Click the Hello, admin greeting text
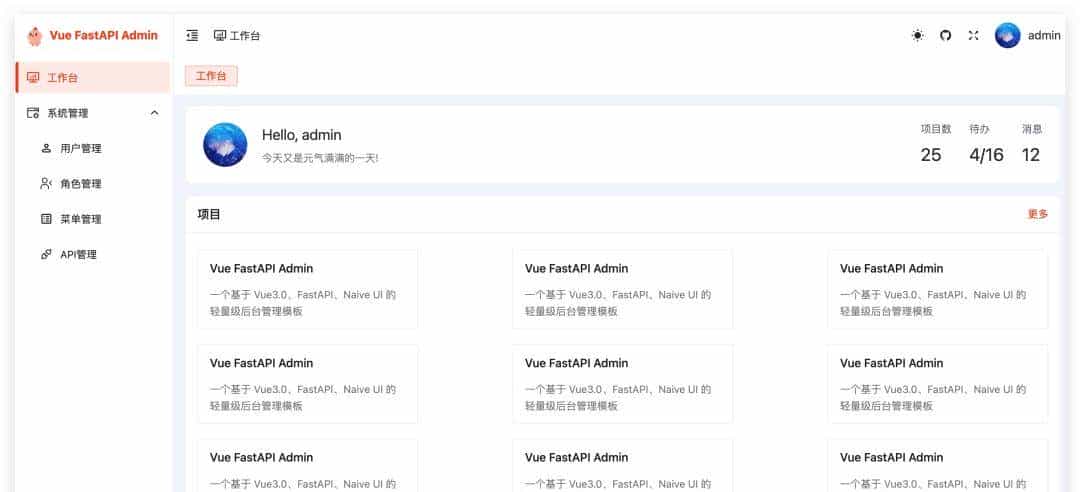Image resolution: width=1080 pixels, height=492 pixels. pyautogui.click(x=302, y=135)
